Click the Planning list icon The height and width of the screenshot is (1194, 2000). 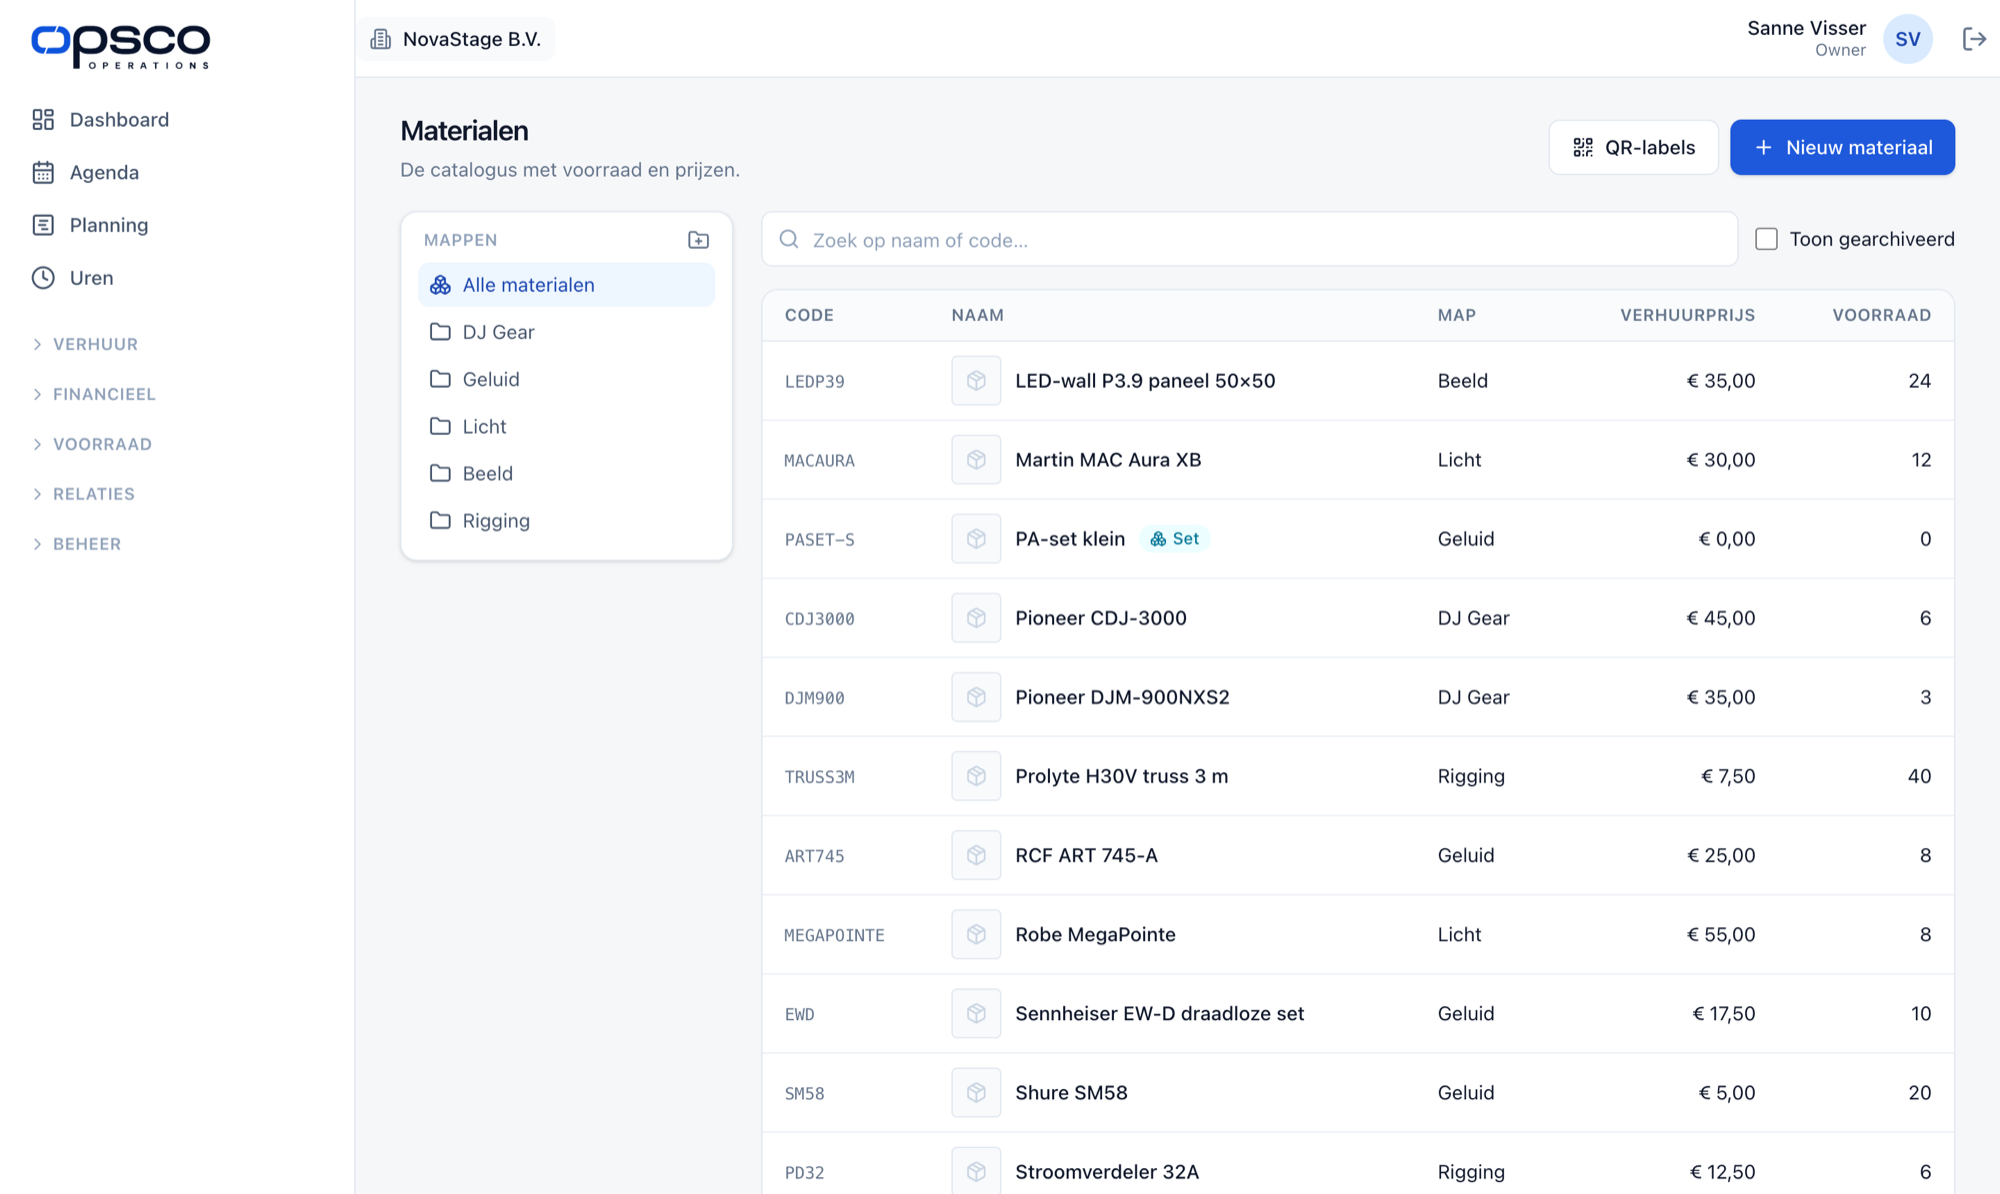pyautogui.click(x=43, y=225)
